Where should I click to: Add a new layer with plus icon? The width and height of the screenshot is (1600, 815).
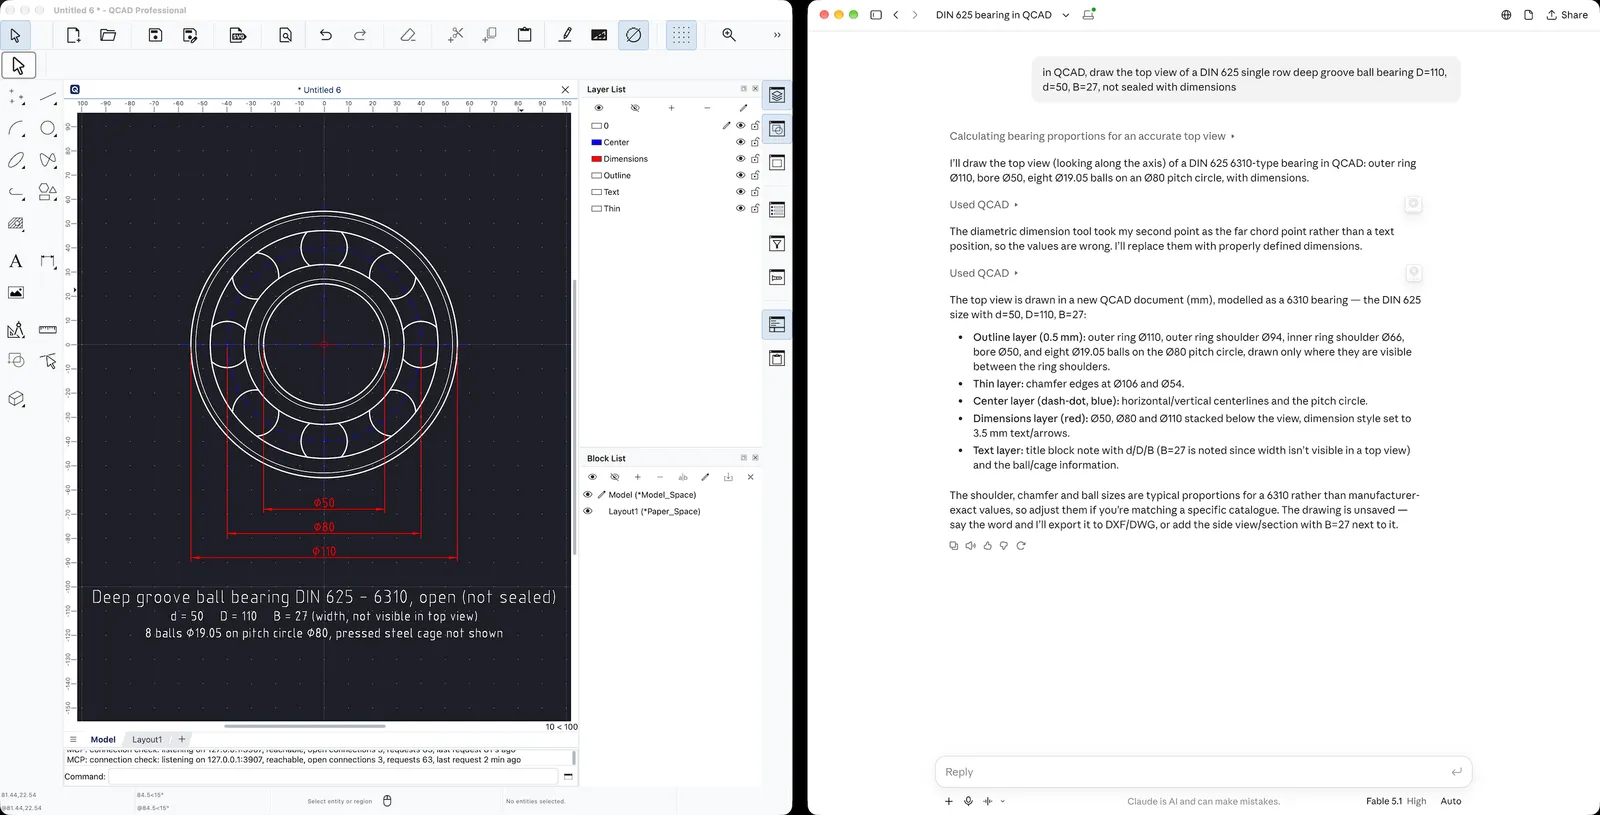point(671,108)
